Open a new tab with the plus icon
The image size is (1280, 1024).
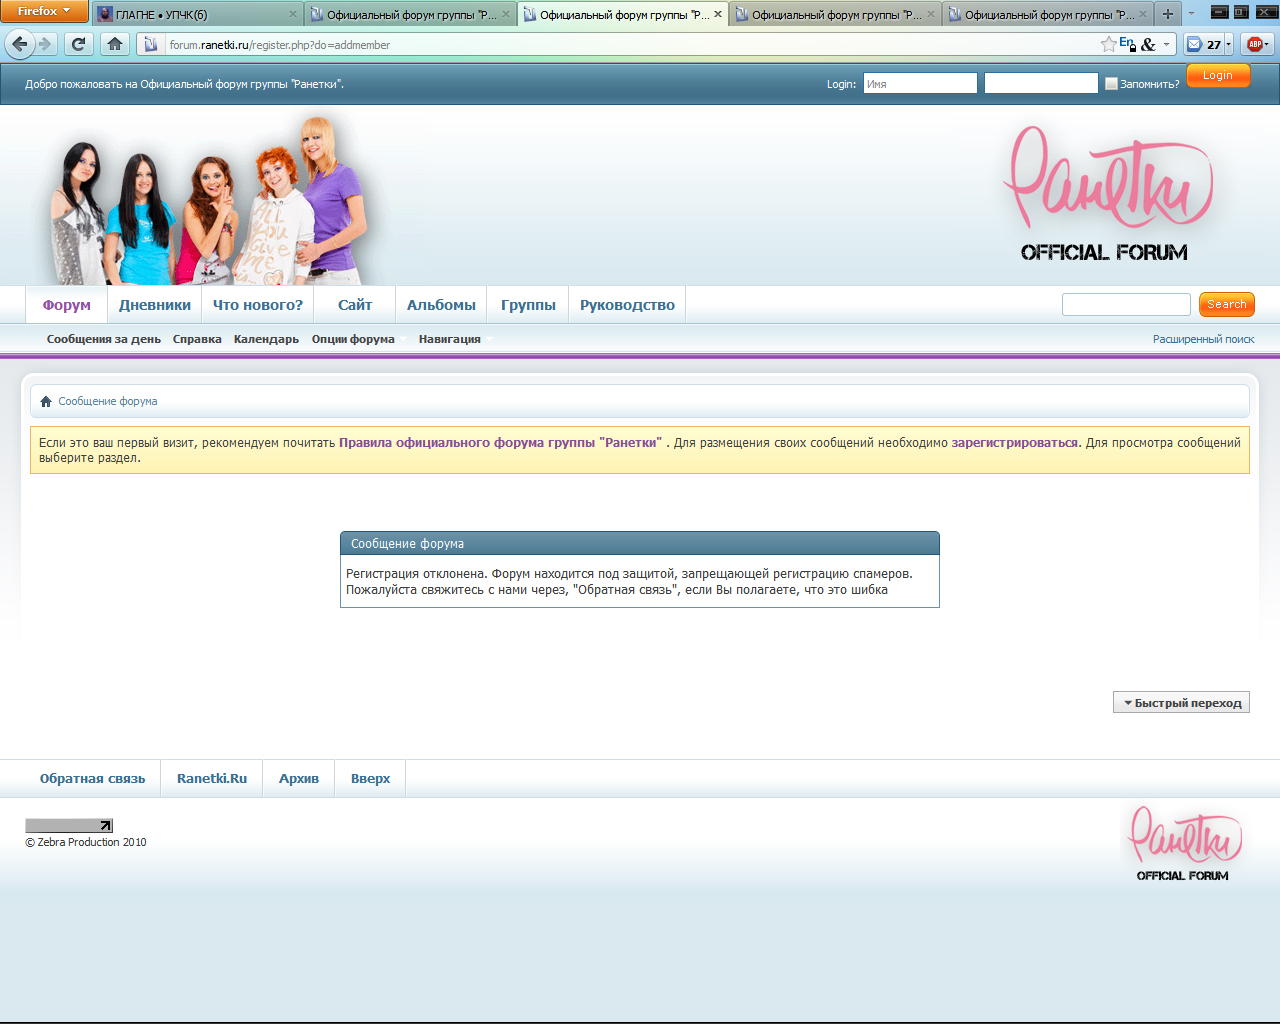(x=1167, y=14)
